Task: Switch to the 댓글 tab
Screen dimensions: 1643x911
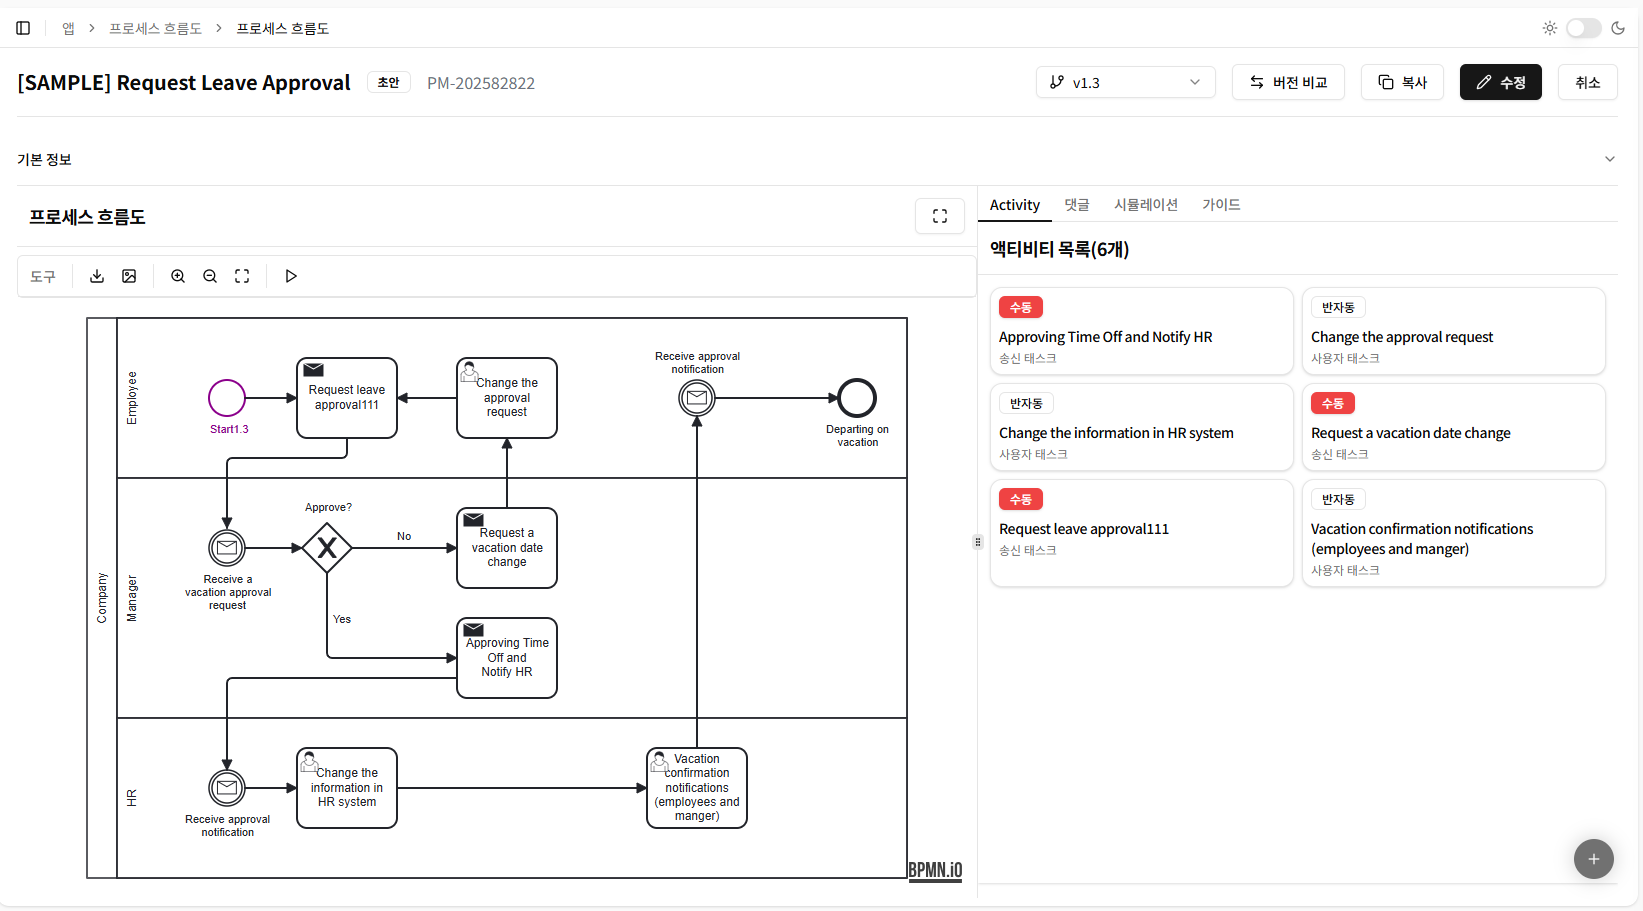Action: click(x=1076, y=205)
